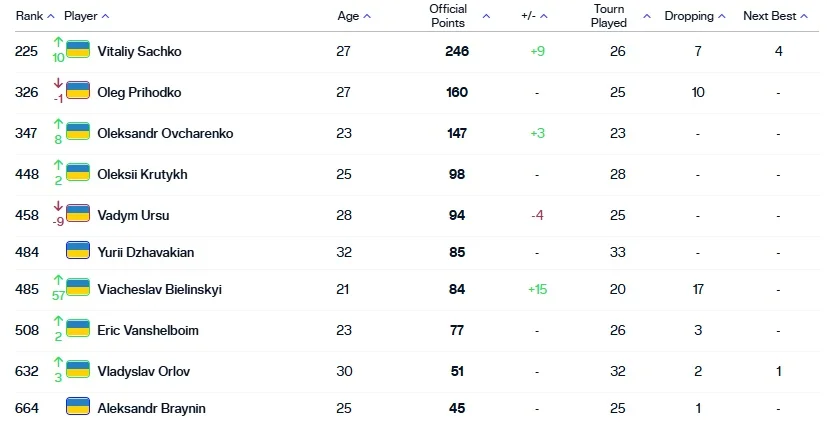Viewport: 827px width, 424px height.
Task: Click red down arrow beside Vadym Ursu
Action: coord(58,208)
